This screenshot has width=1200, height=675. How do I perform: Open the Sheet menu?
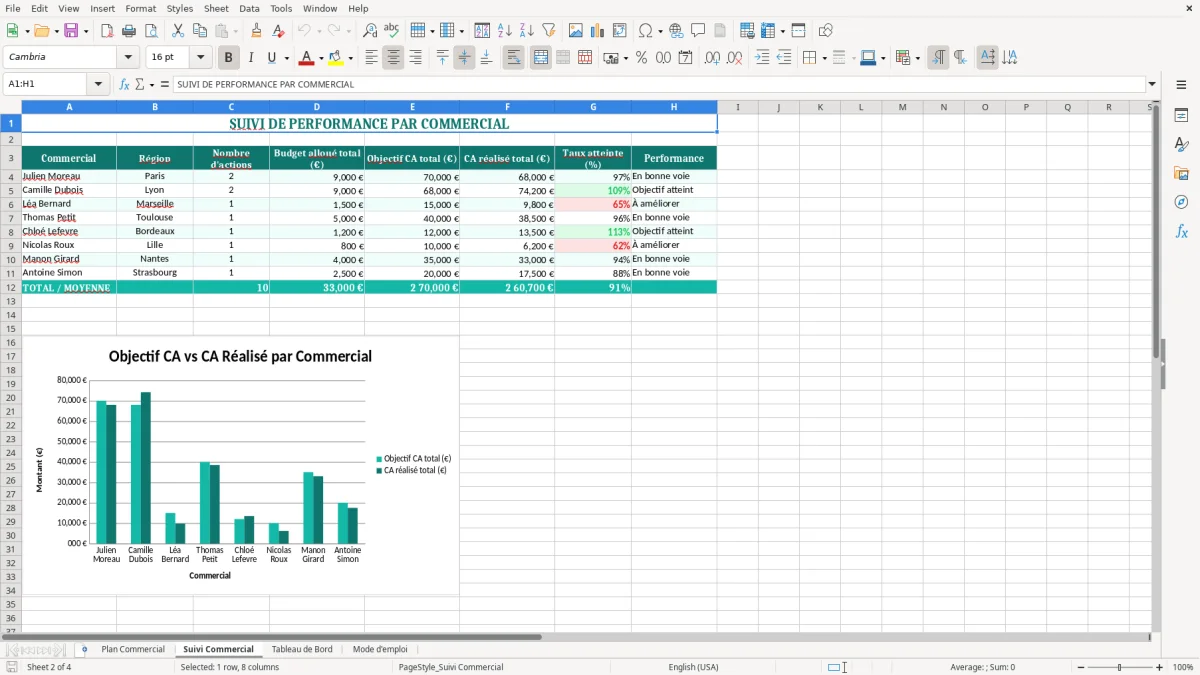click(216, 8)
